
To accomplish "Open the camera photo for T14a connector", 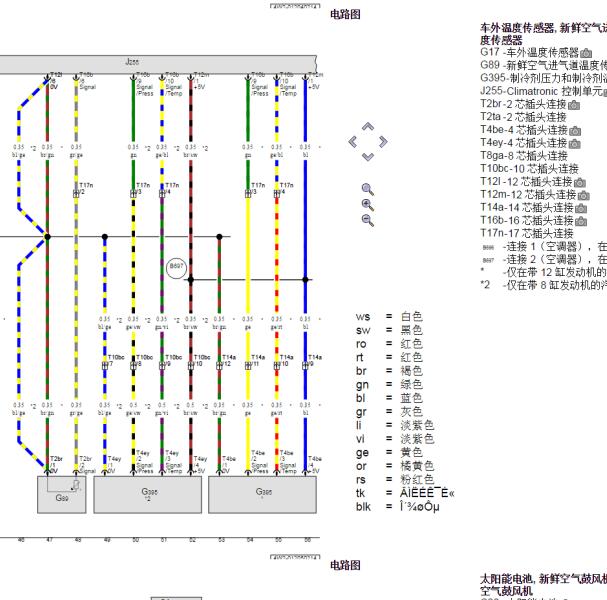I will pos(581,209).
